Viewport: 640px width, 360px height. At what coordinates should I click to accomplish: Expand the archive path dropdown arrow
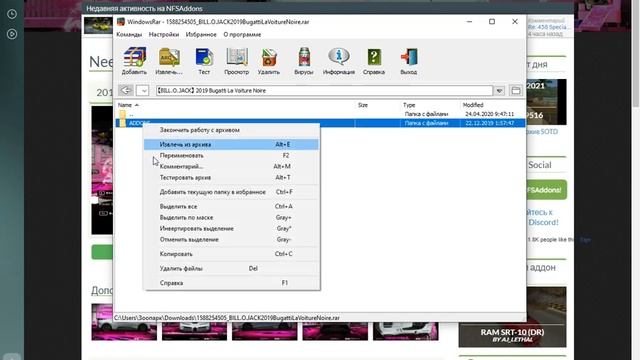[500, 90]
